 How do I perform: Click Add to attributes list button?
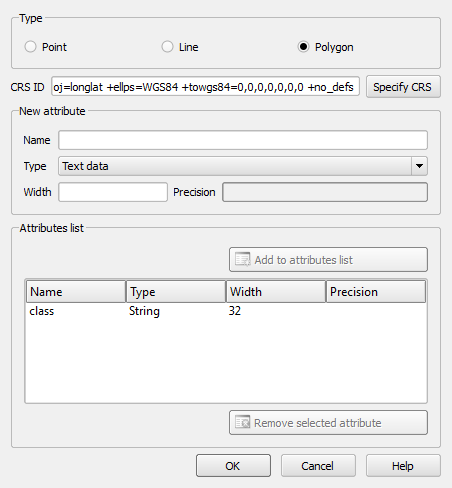[328, 259]
